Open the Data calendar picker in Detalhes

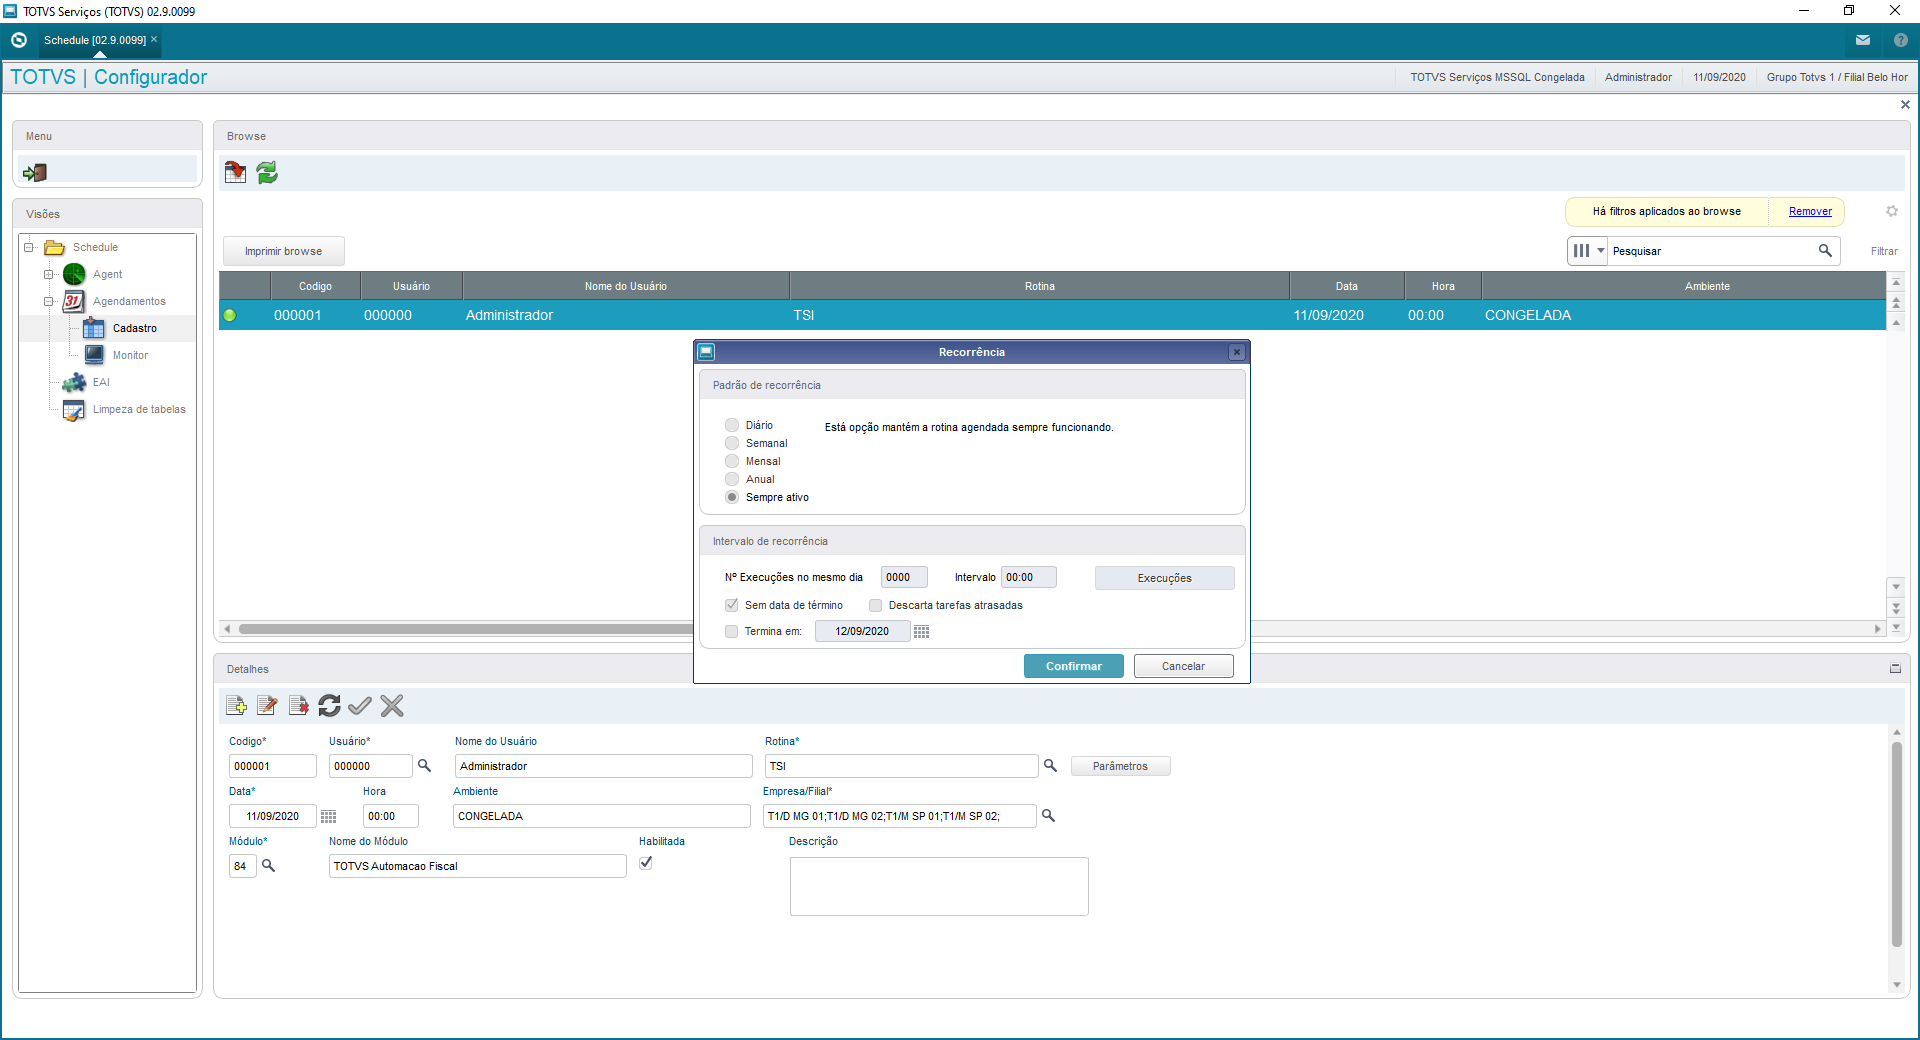pyautogui.click(x=328, y=816)
